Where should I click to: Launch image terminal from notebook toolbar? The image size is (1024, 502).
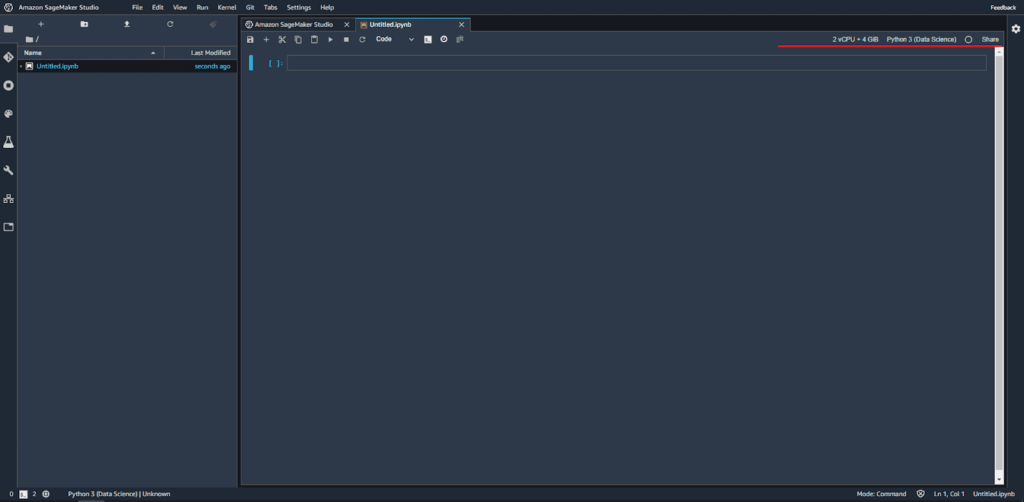pos(428,40)
